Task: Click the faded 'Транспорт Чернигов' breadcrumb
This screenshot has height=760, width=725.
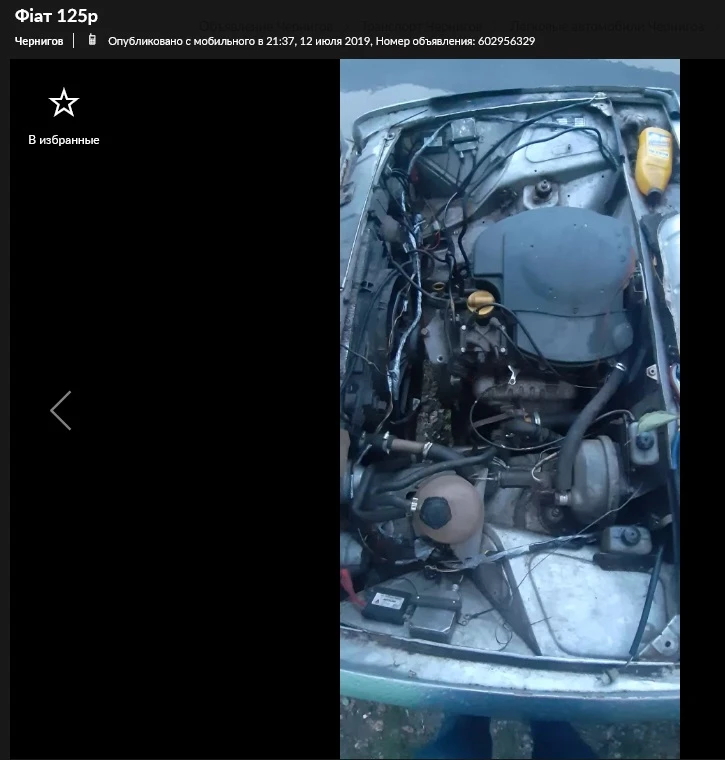Action: [421, 26]
